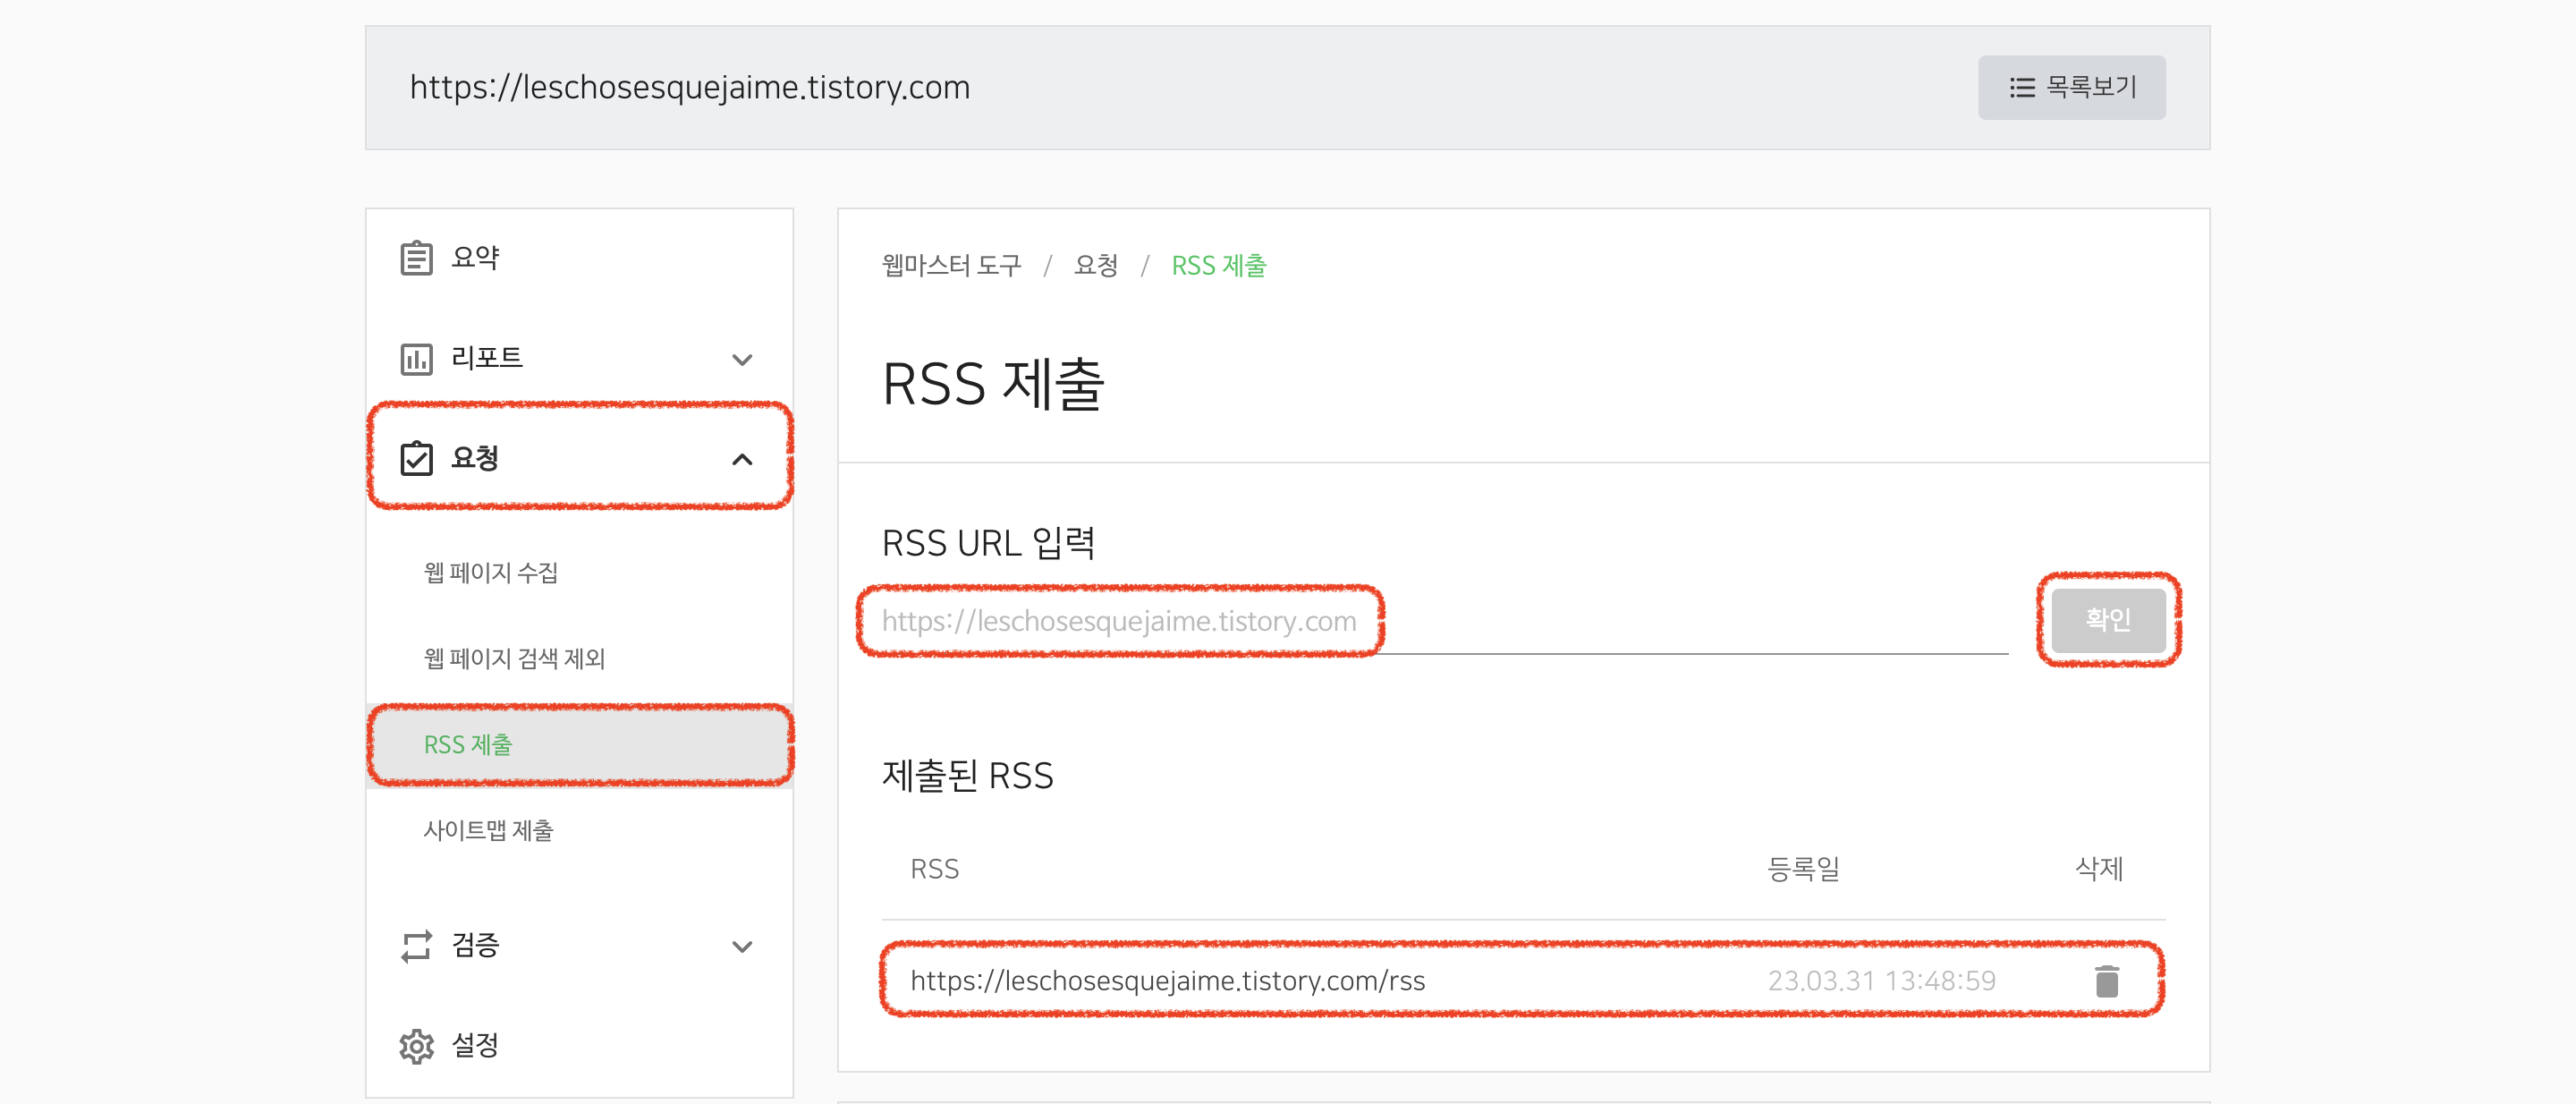Viewport: 2576px width, 1104px height.
Task: Click the 리포트 chart icon
Action: pyautogui.click(x=416, y=358)
